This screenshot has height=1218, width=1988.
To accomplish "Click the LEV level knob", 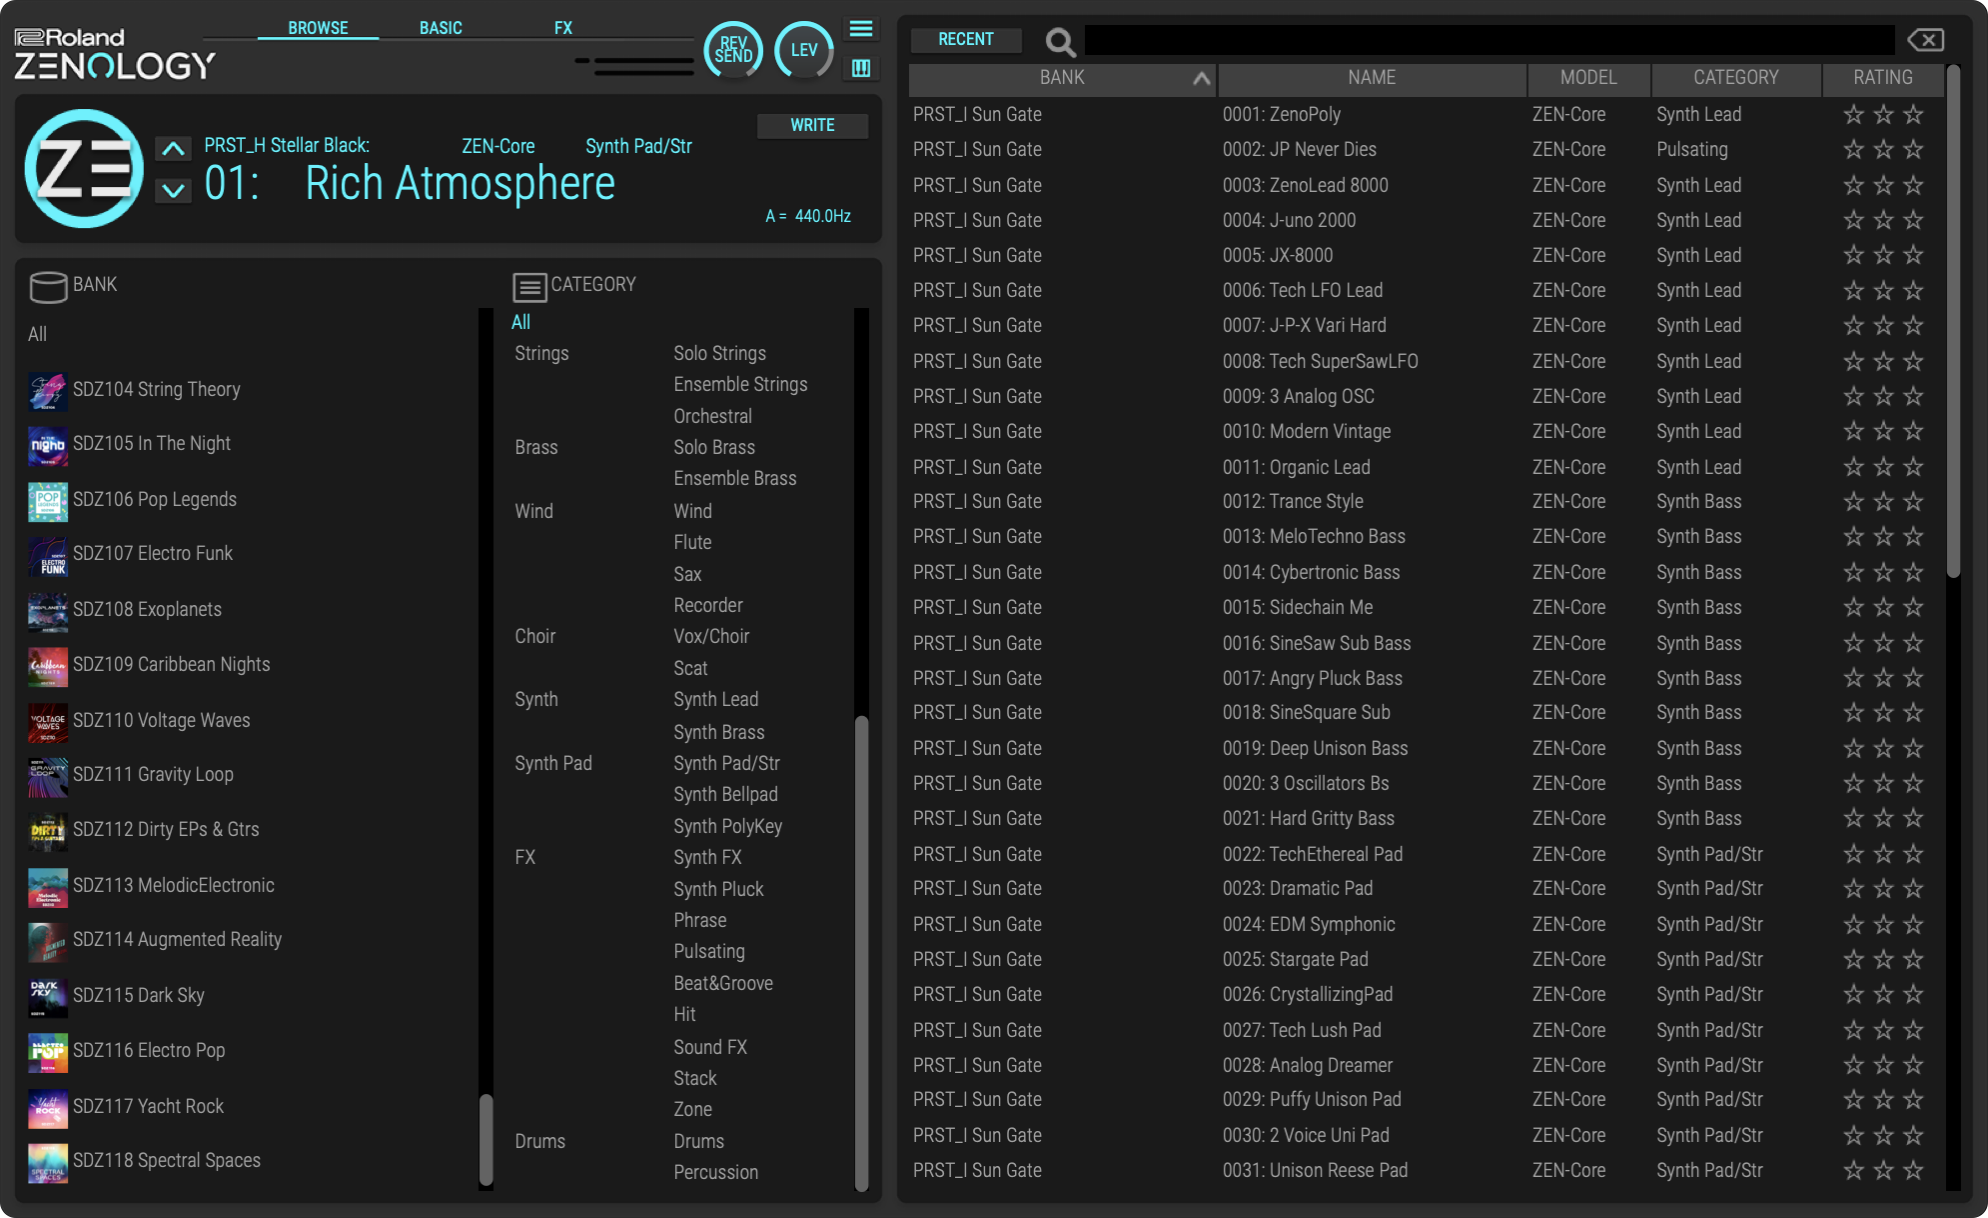I will click(804, 50).
